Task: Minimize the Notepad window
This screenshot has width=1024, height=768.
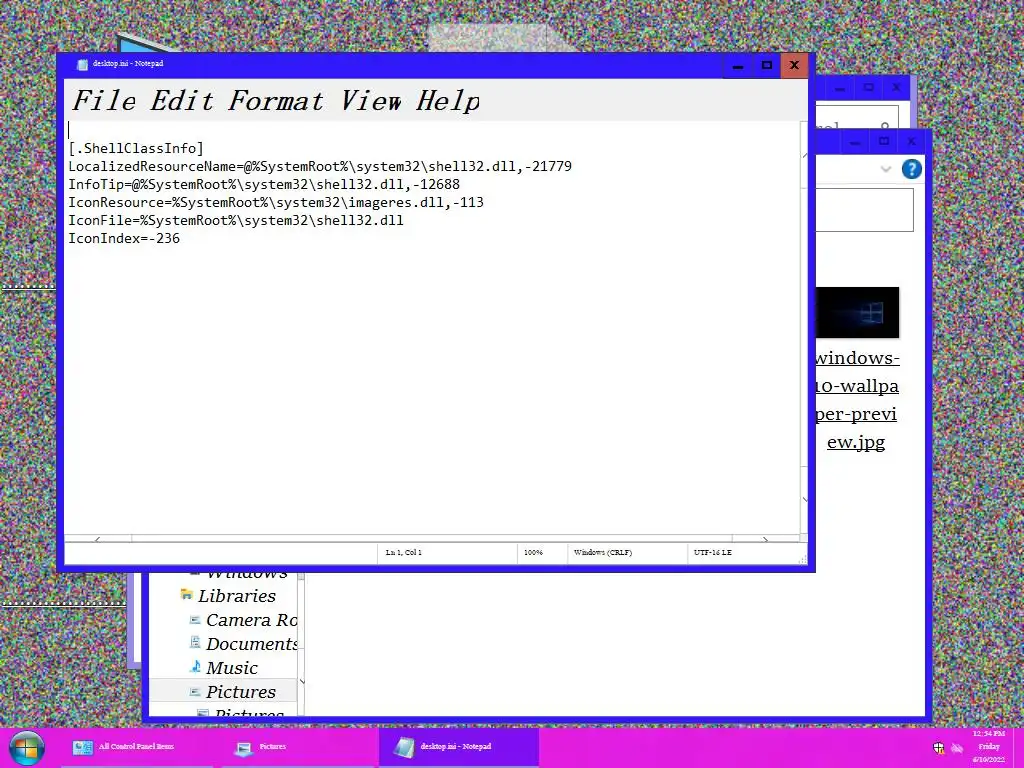Action: pos(738,65)
